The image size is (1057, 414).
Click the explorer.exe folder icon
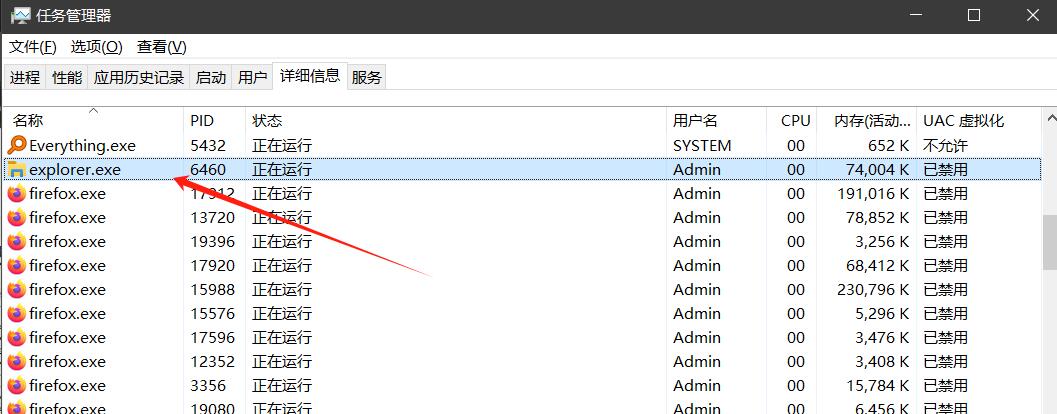click(x=16, y=169)
